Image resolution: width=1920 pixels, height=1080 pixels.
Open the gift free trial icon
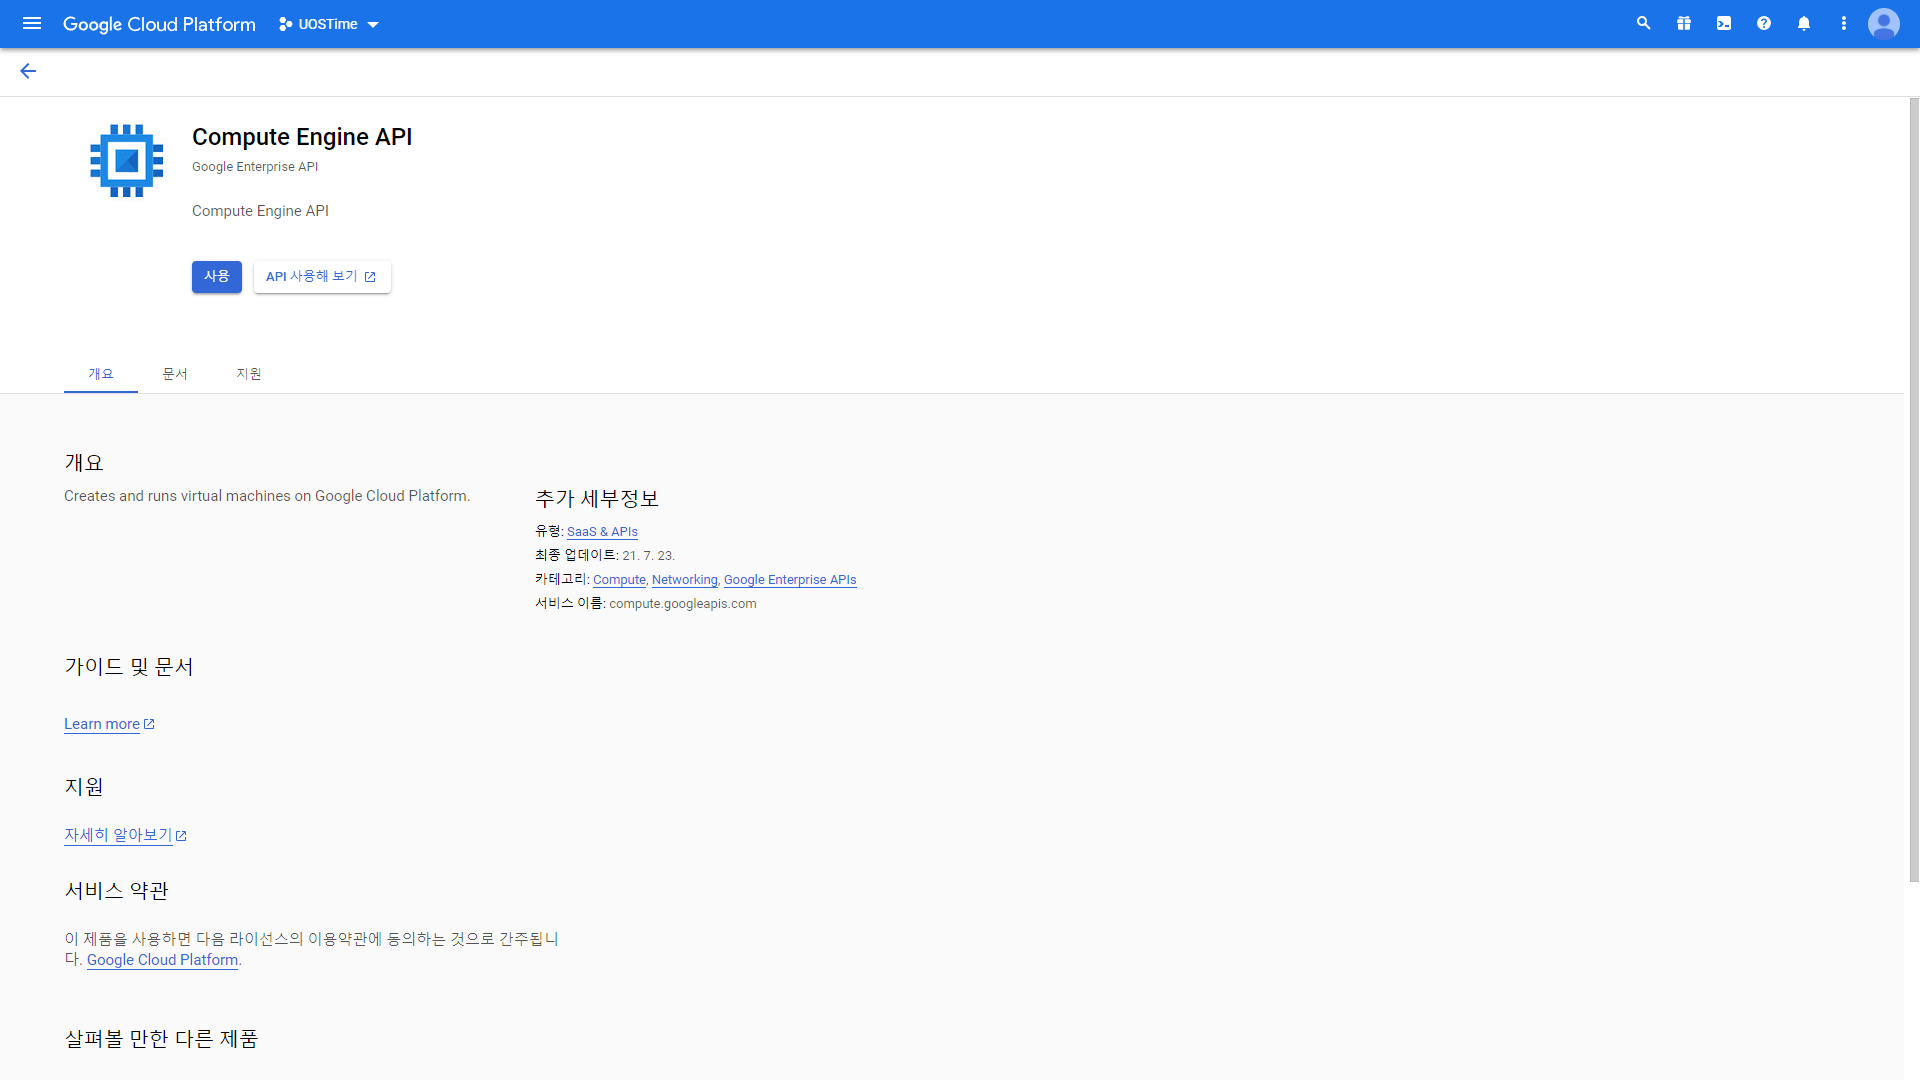click(1684, 23)
